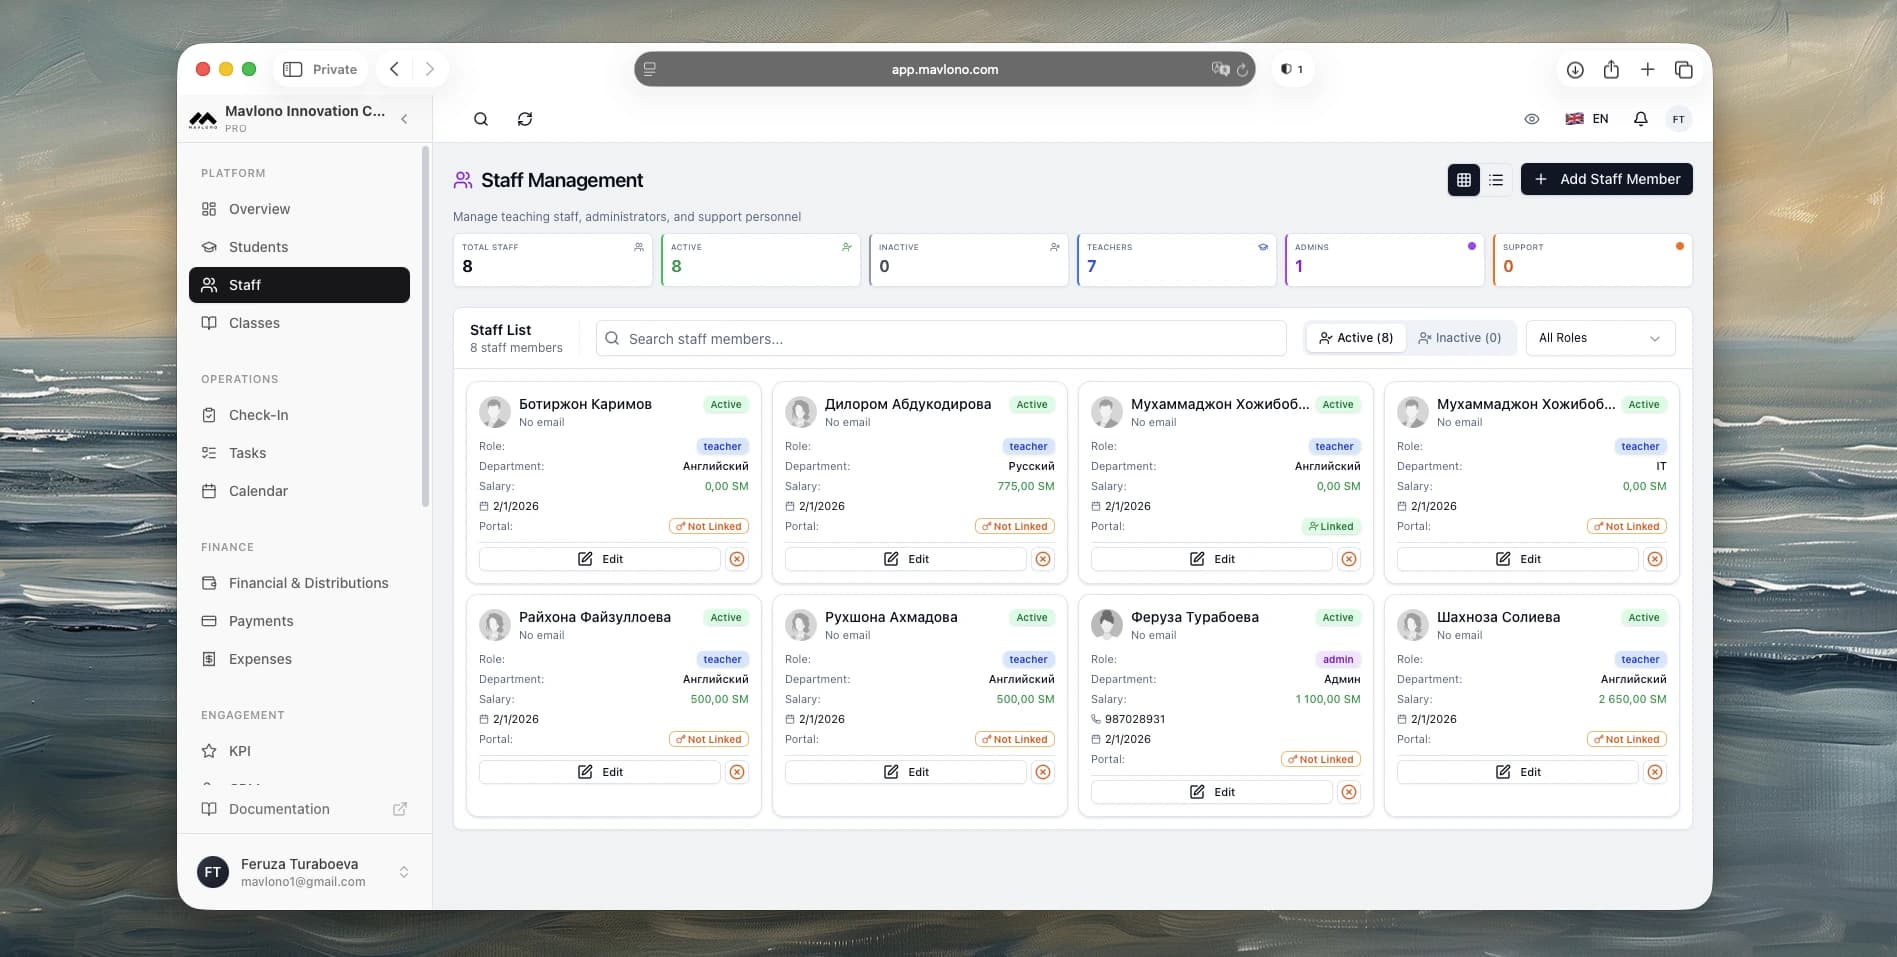Select the Inactive (0) tab
Screen dimensions: 1897x957
pyautogui.click(x=1460, y=338)
